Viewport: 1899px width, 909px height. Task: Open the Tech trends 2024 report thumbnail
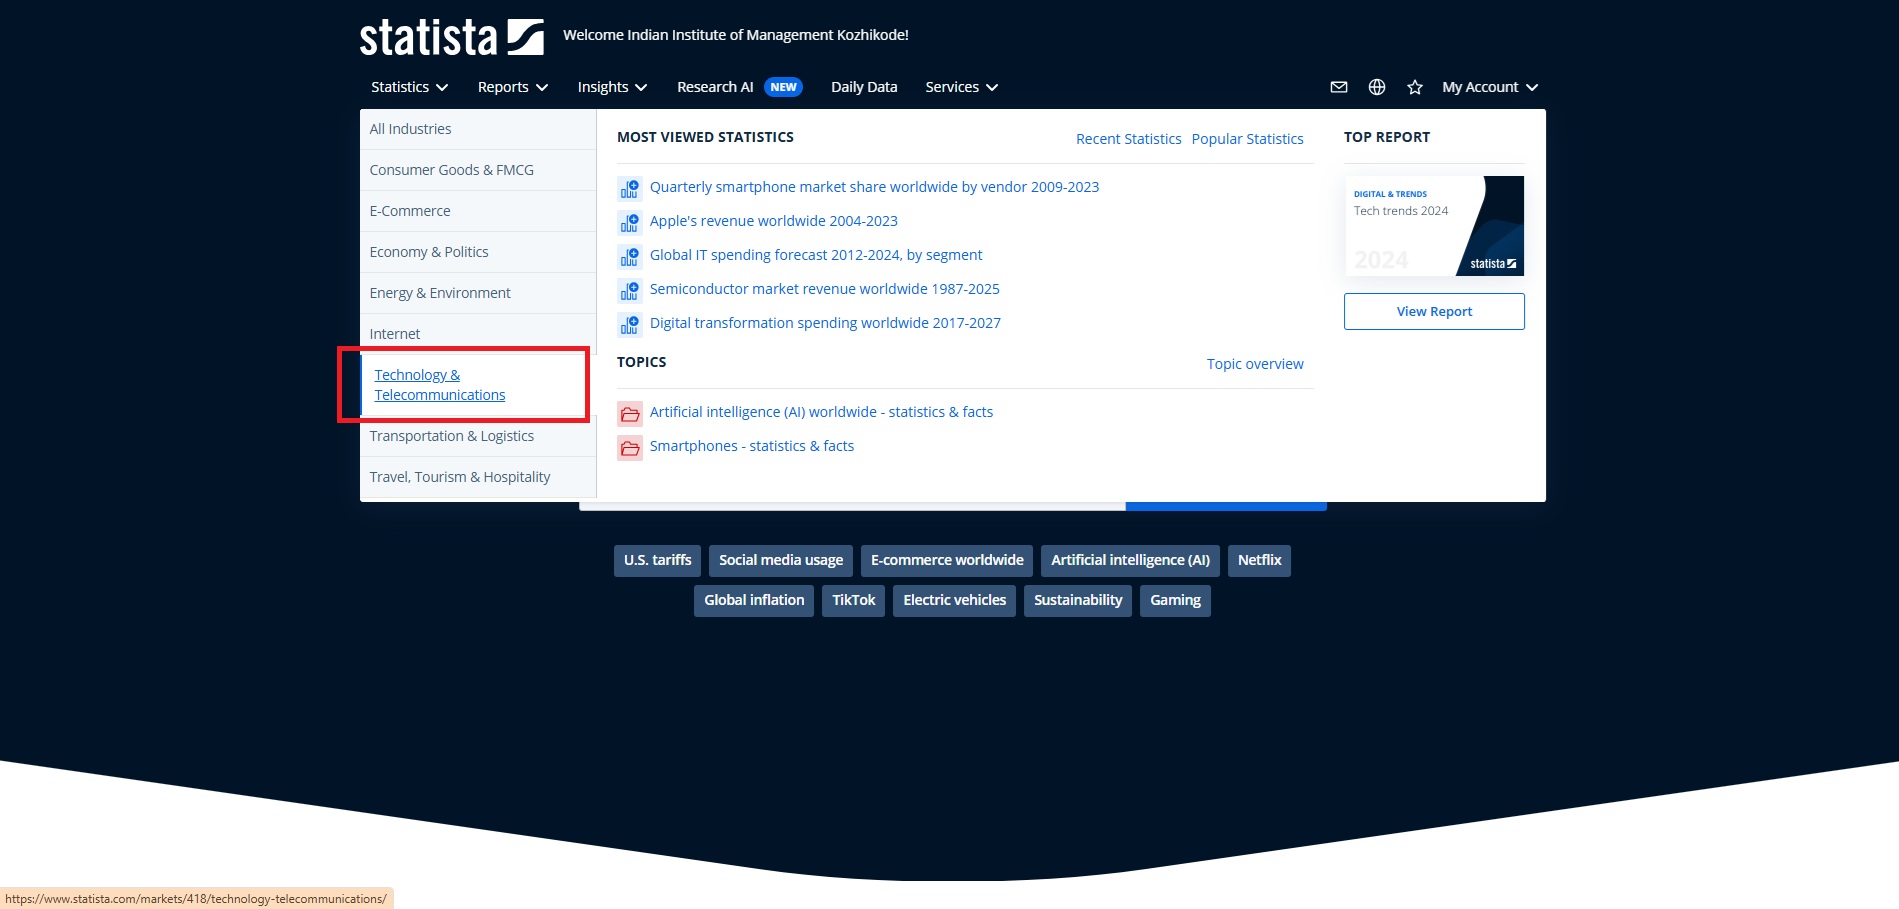click(x=1433, y=226)
